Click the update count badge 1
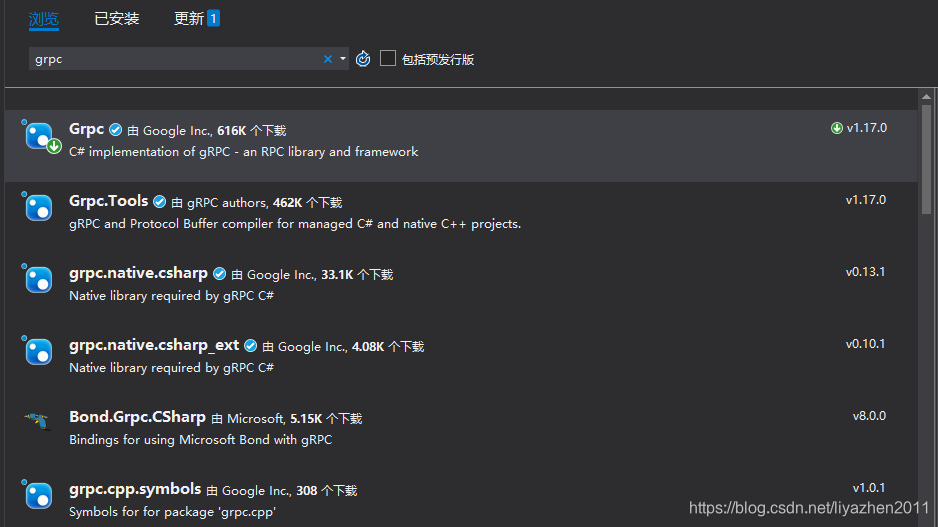 tap(213, 19)
